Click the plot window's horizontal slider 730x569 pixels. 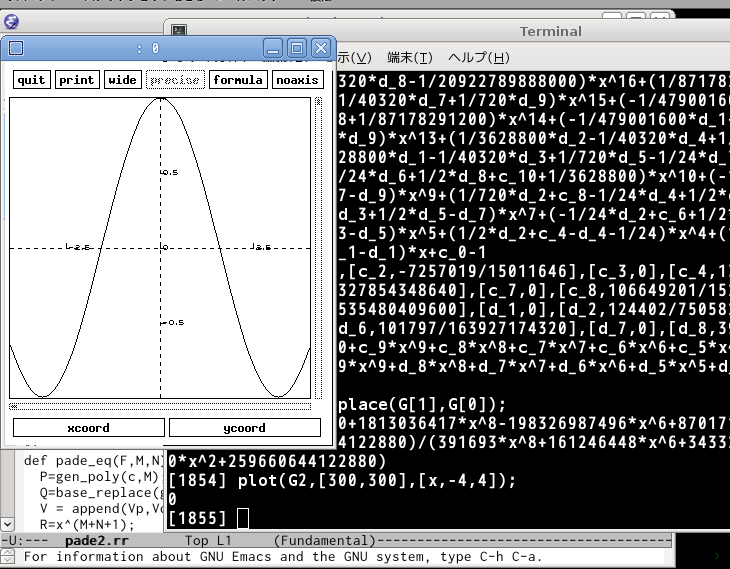[160, 406]
